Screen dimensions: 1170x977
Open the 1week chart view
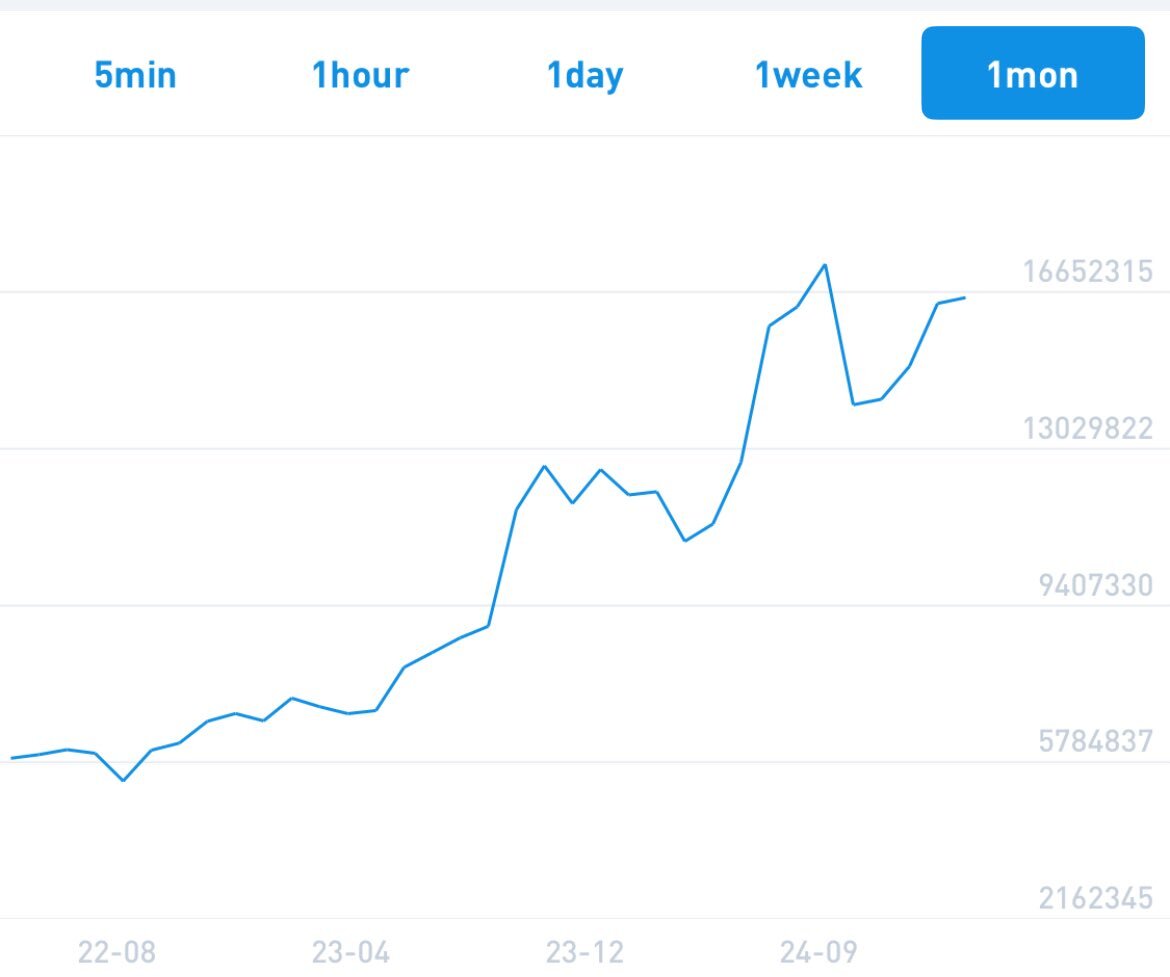pyautogui.click(x=808, y=75)
